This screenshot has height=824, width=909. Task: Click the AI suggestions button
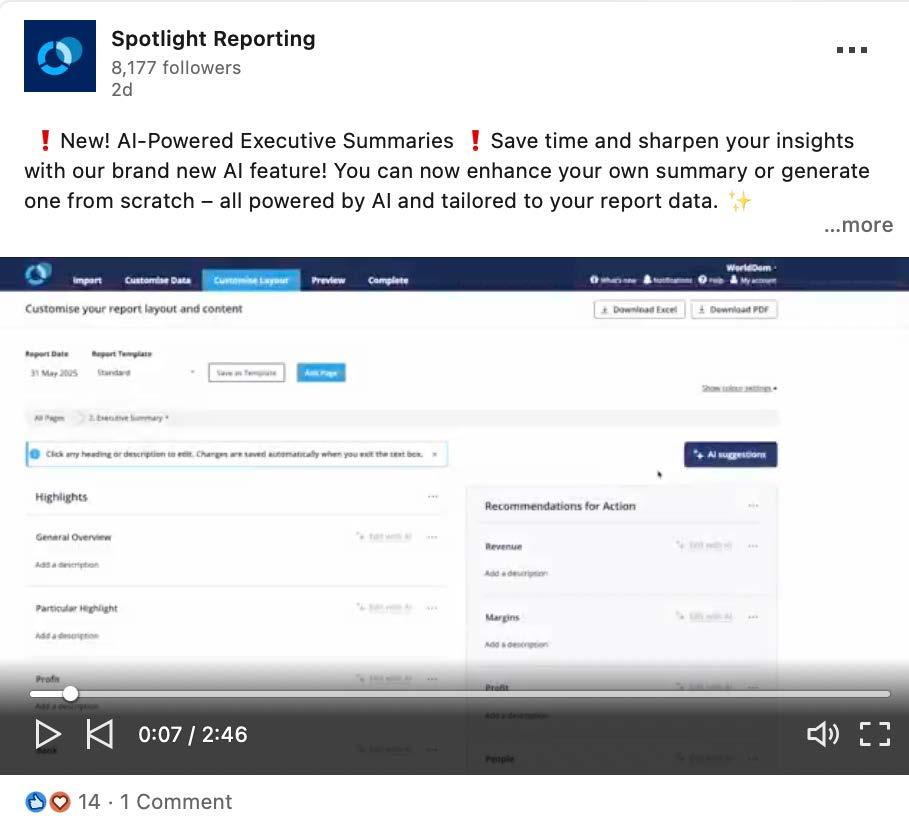(730, 455)
